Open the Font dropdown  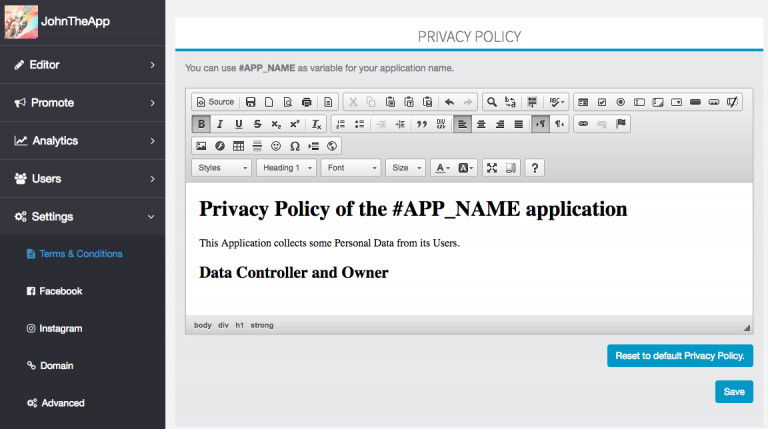351,168
